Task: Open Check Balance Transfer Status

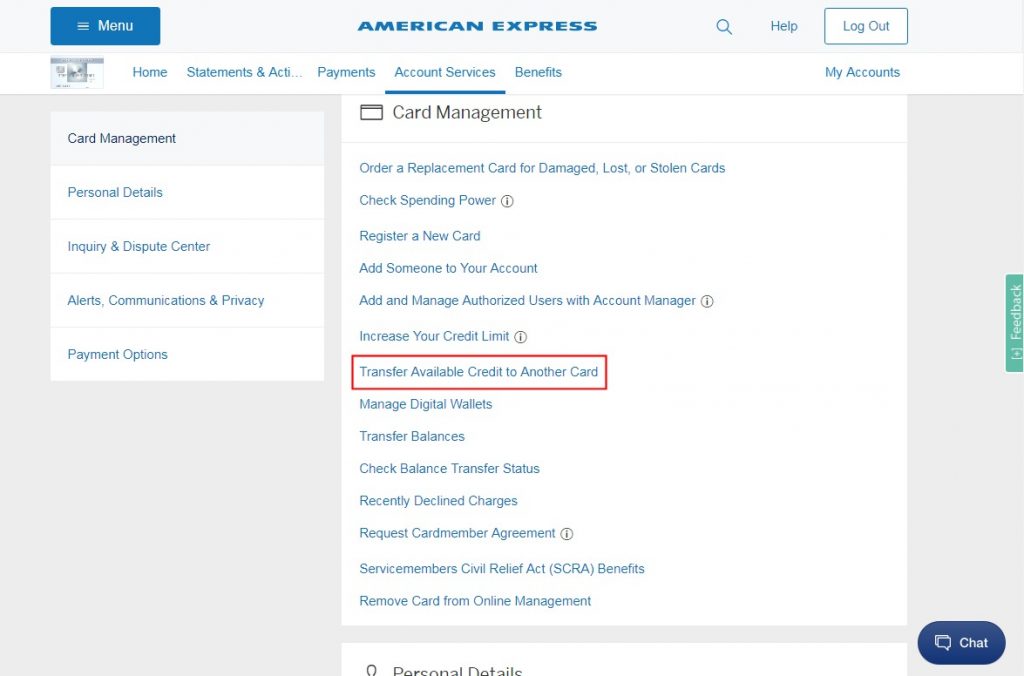Action: (x=449, y=468)
